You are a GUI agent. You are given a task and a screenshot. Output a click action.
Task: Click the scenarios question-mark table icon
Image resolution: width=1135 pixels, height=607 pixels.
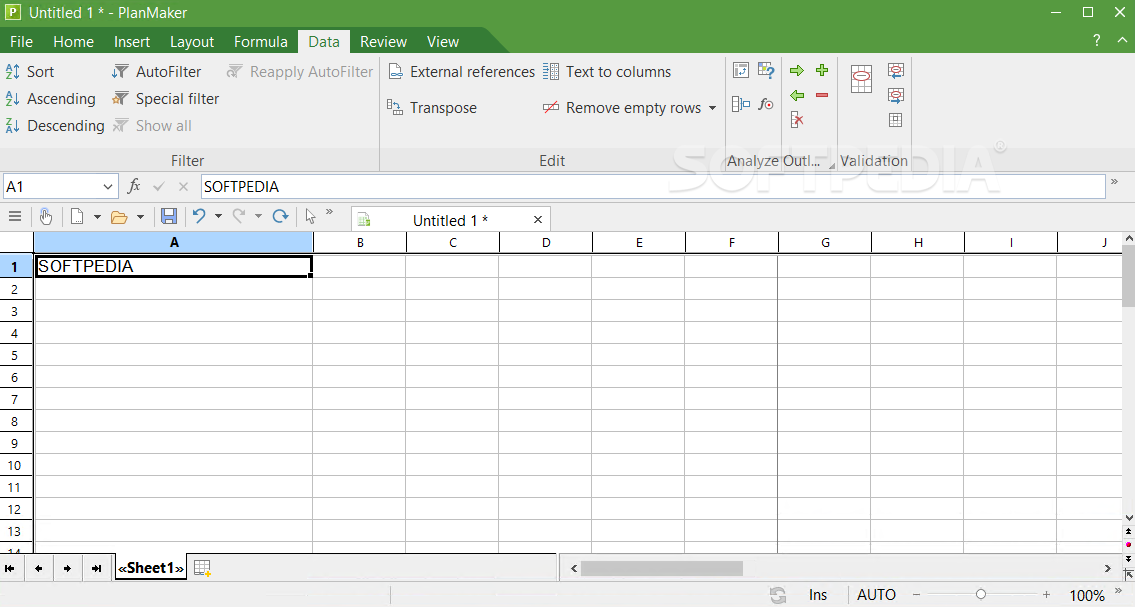tap(766, 70)
